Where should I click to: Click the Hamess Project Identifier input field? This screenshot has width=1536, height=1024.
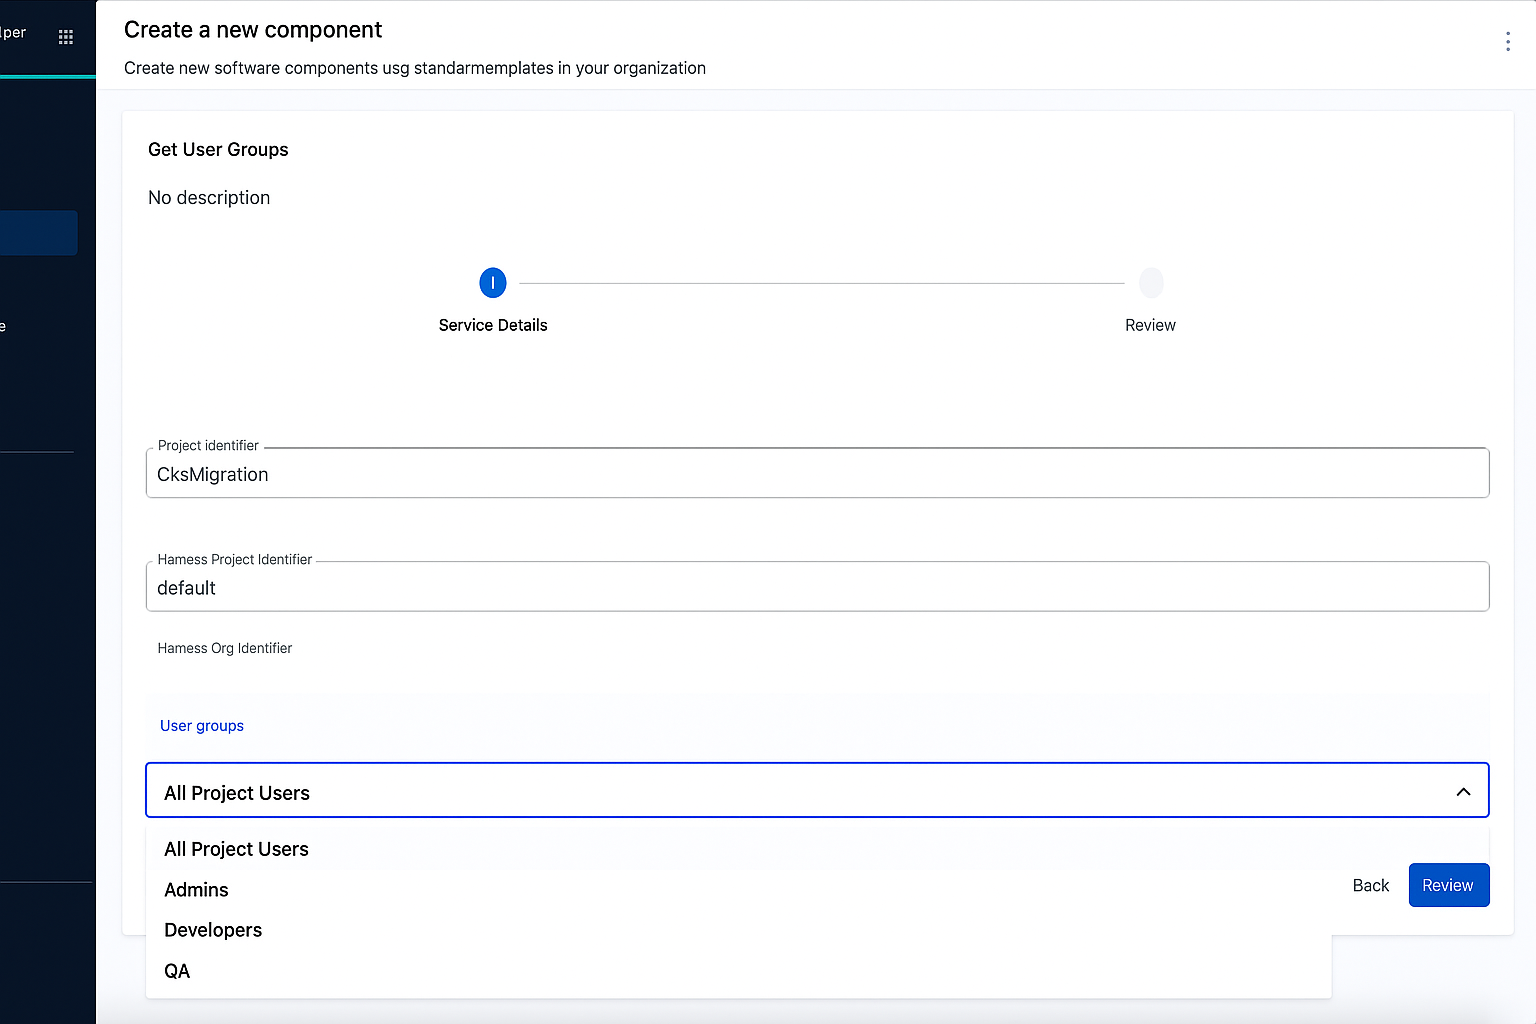pyautogui.click(x=817, y=588)
